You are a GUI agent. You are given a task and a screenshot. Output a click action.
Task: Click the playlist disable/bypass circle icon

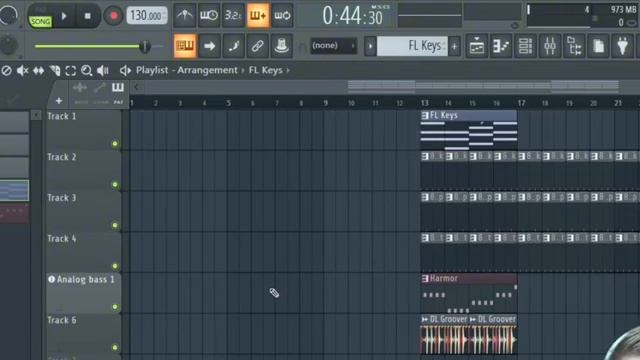[x=6, y=71]
